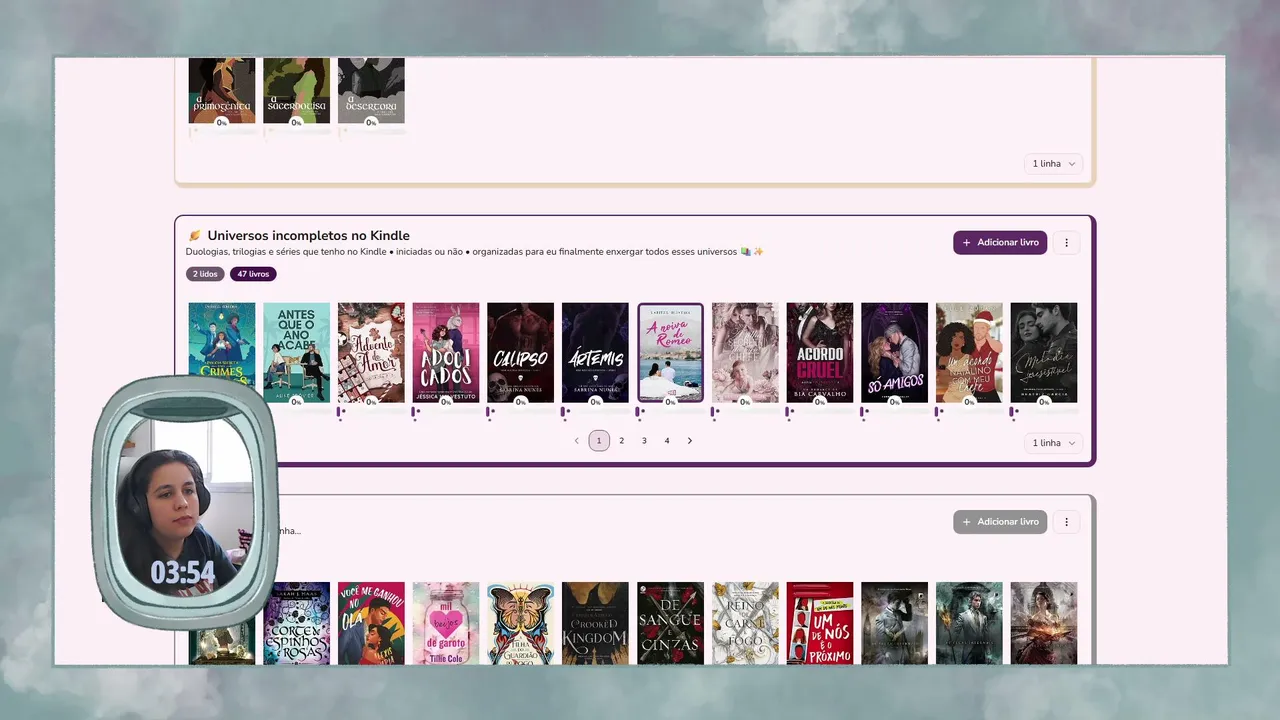This screenshot has width=1280, height=720.
Task: Open the A Noiva de Romeo cover
Action: click(x=670, y=352)
